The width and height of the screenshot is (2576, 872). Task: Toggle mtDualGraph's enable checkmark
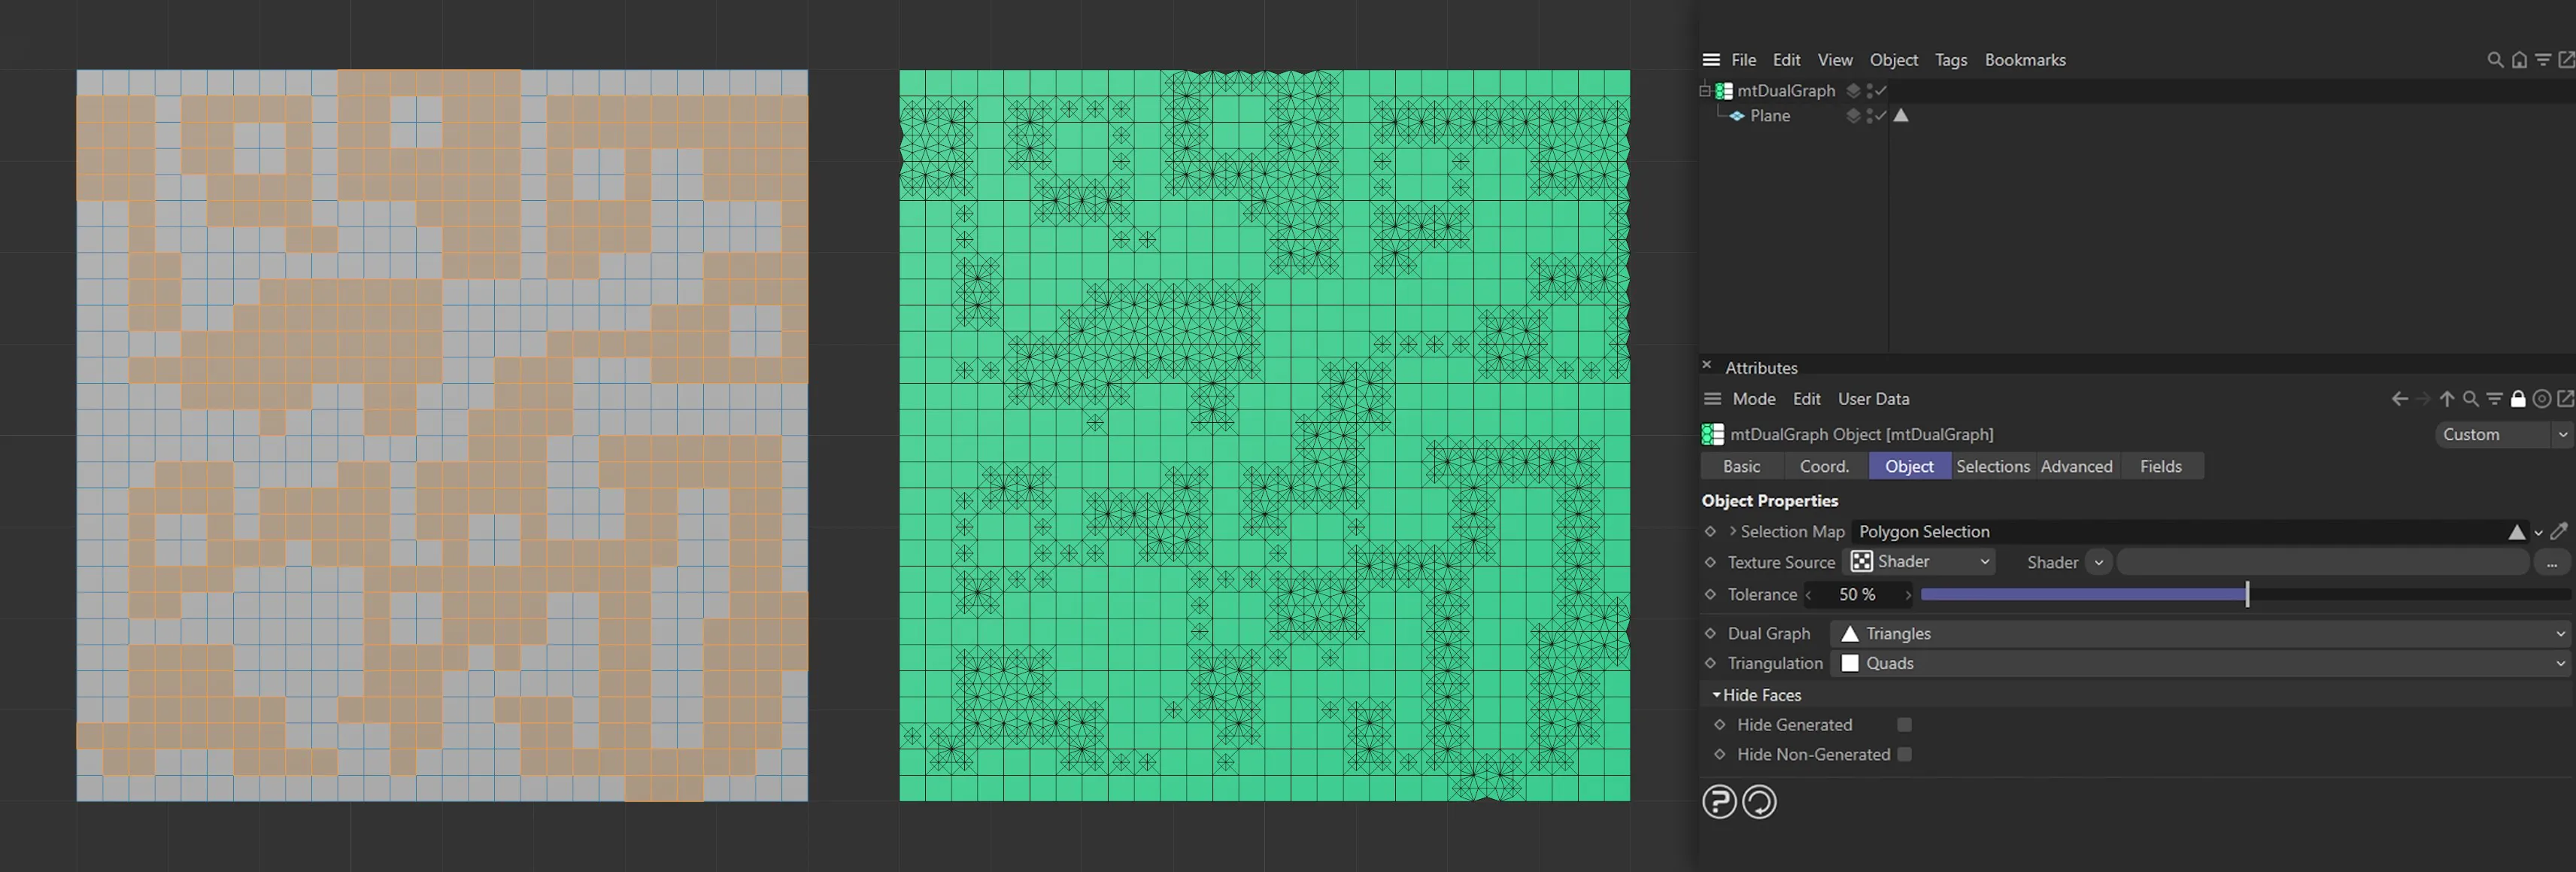(1881, 90)
